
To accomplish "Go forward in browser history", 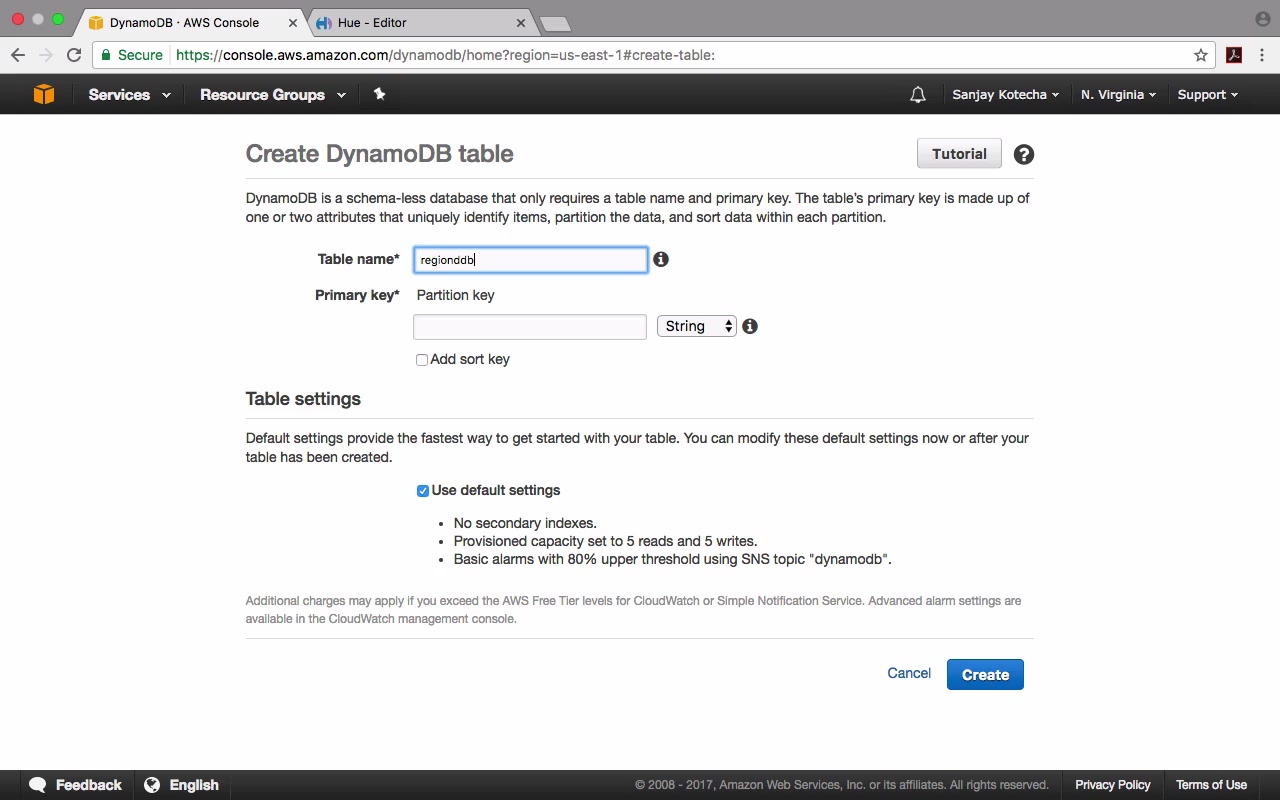I will point(46,55).
